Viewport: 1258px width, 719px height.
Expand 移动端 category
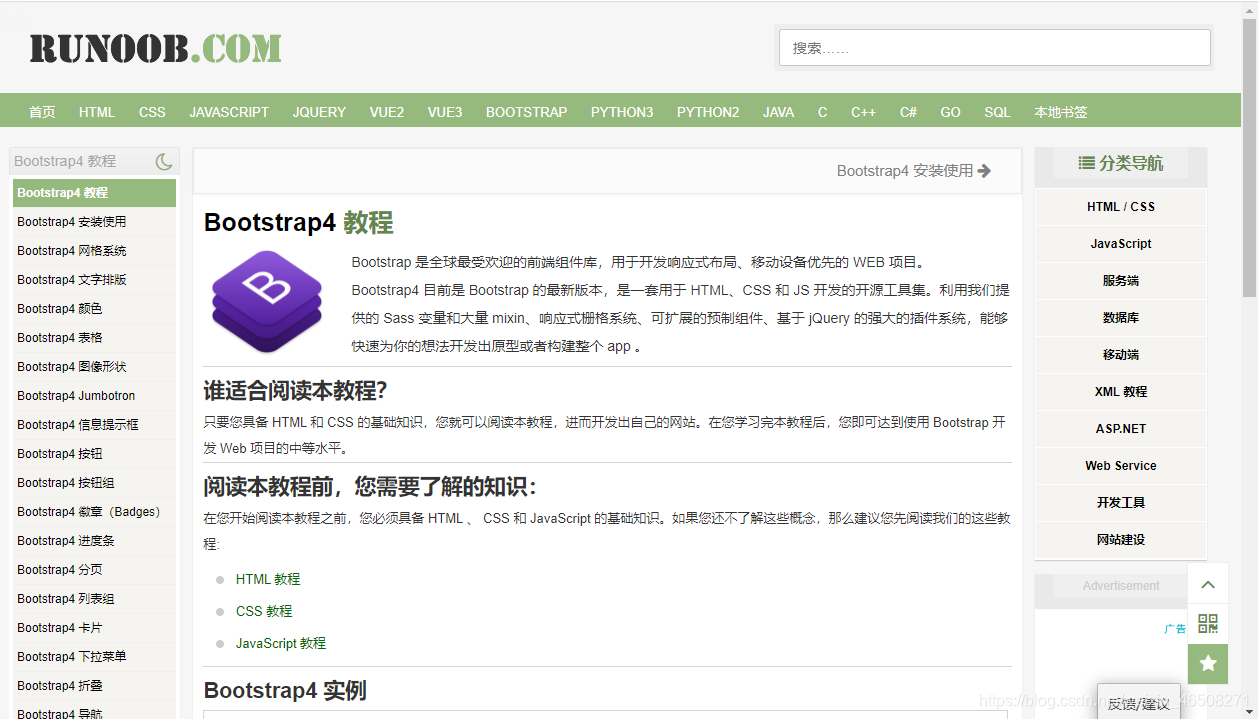pos(1121,355)
